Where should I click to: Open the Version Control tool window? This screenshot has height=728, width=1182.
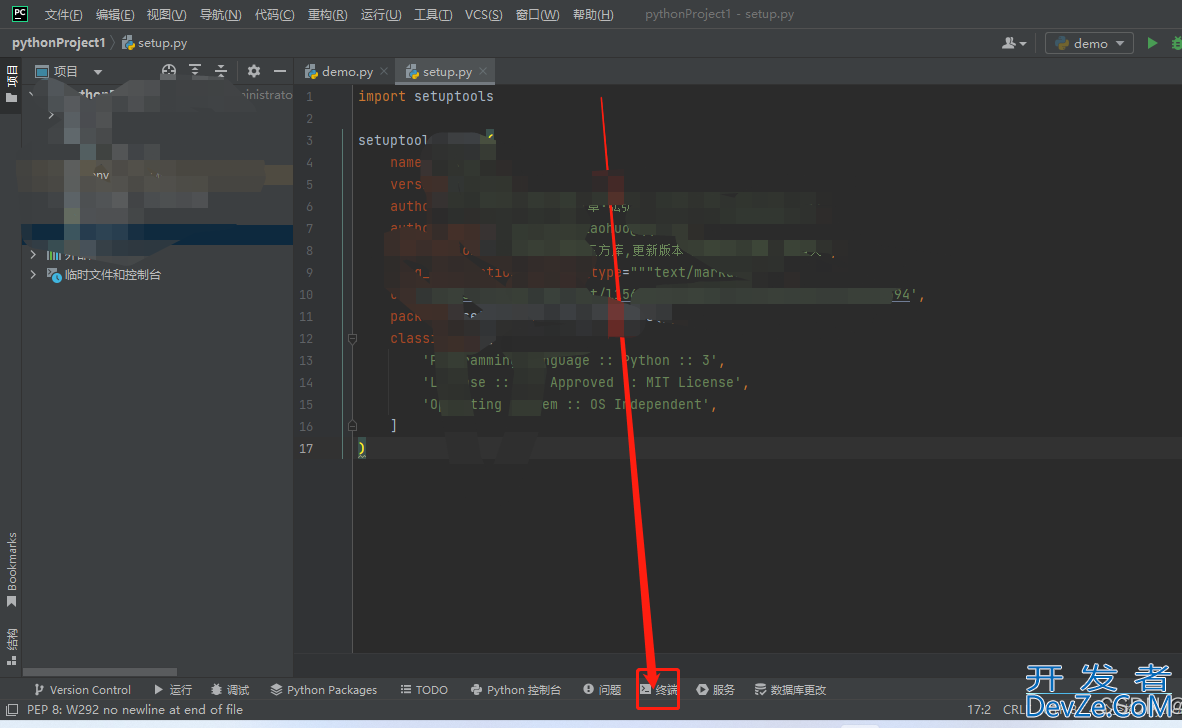(82, 690)
